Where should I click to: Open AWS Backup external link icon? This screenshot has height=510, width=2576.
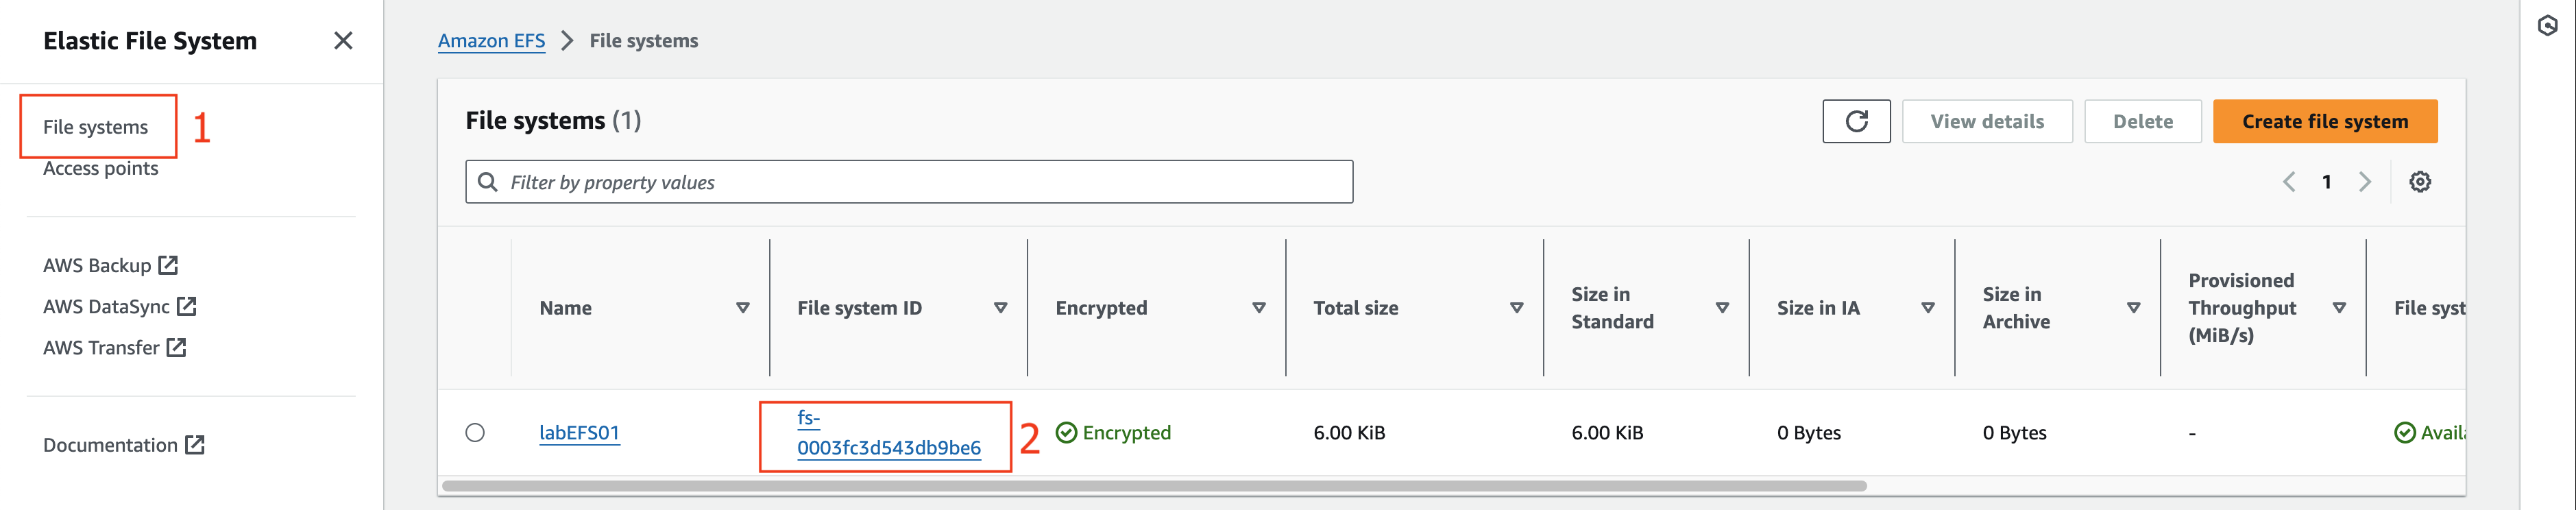pos(168,265)
